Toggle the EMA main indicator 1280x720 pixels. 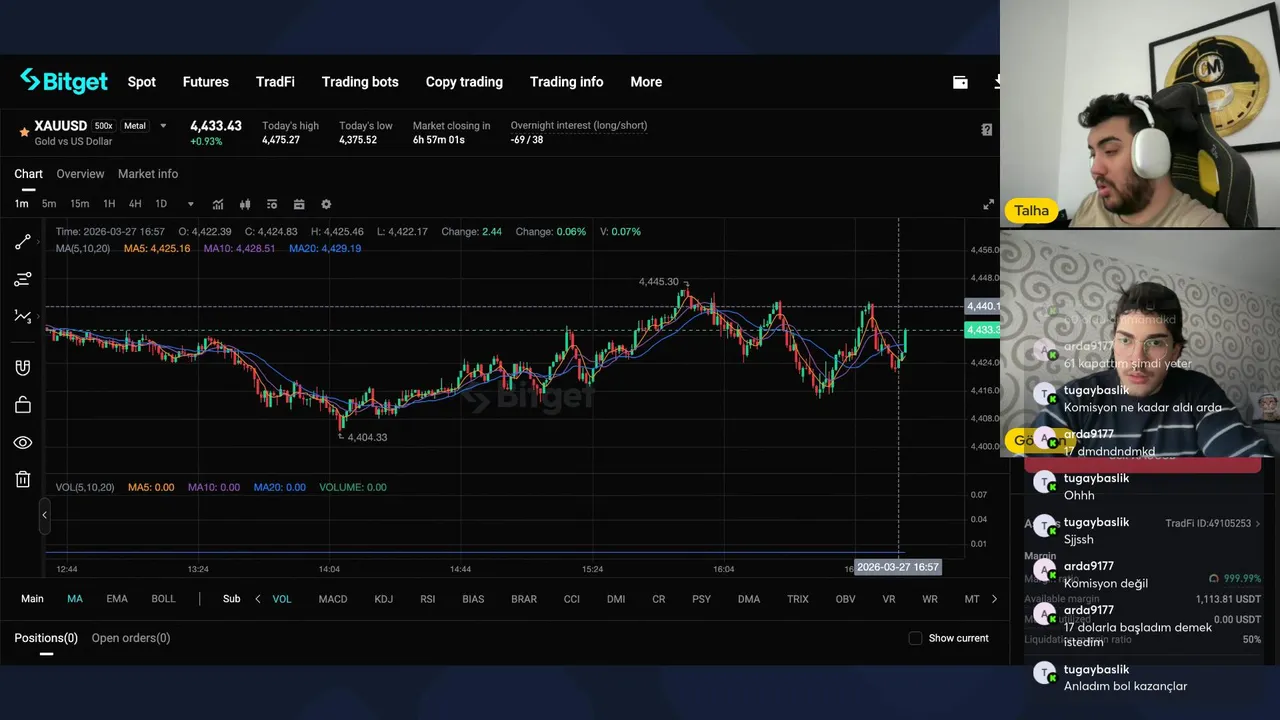(x=117, y=599)
